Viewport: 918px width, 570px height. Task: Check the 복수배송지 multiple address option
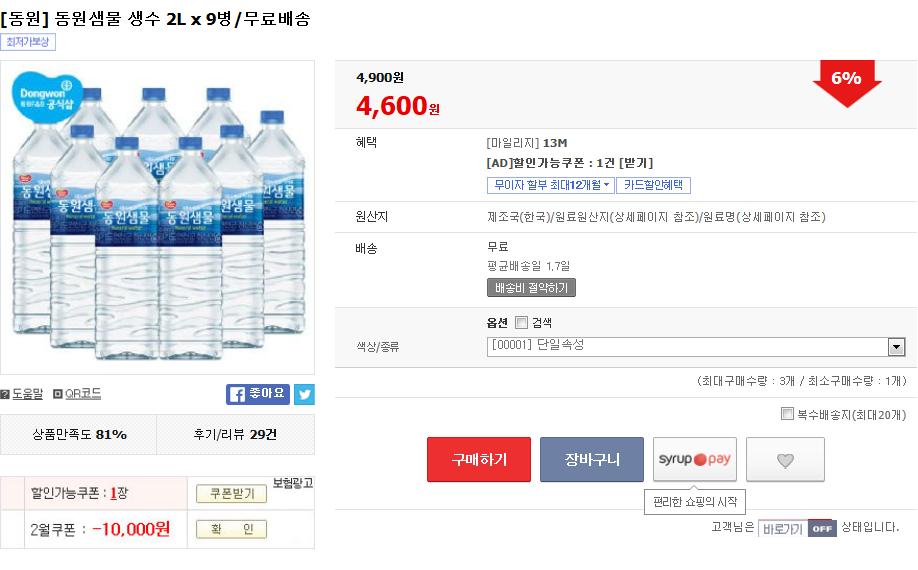tap(787, 414)
